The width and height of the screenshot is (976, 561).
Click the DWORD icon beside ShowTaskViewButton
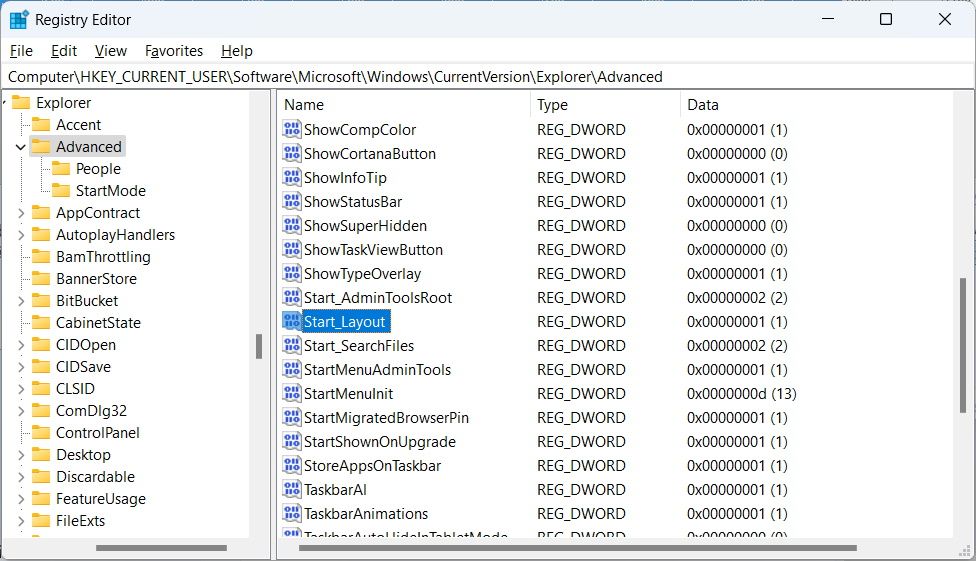(x=291, y=249)
